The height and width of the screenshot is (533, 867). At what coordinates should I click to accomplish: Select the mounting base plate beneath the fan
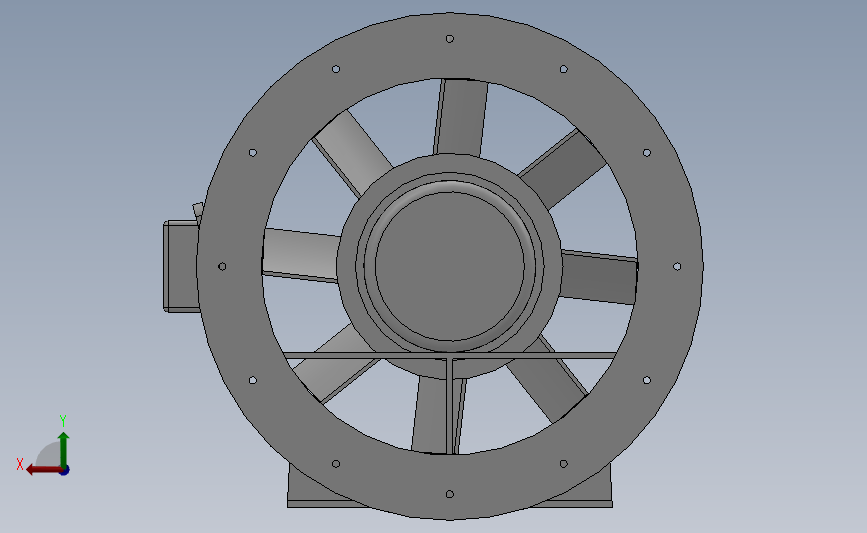[450, 503]
